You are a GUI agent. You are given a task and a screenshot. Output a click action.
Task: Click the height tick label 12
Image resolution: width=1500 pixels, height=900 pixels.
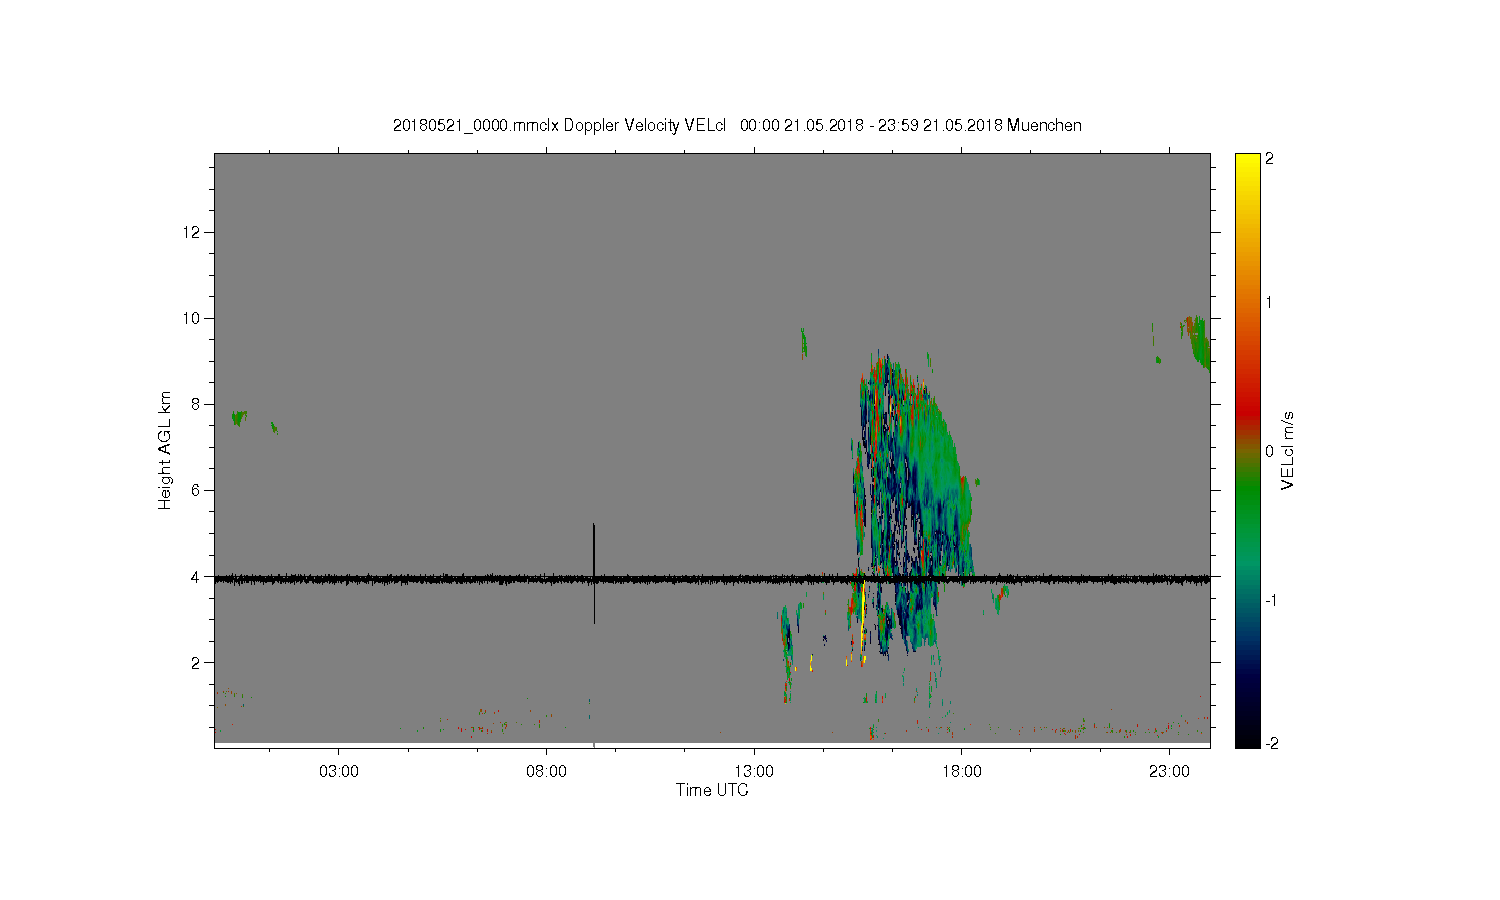pos(192,232)
